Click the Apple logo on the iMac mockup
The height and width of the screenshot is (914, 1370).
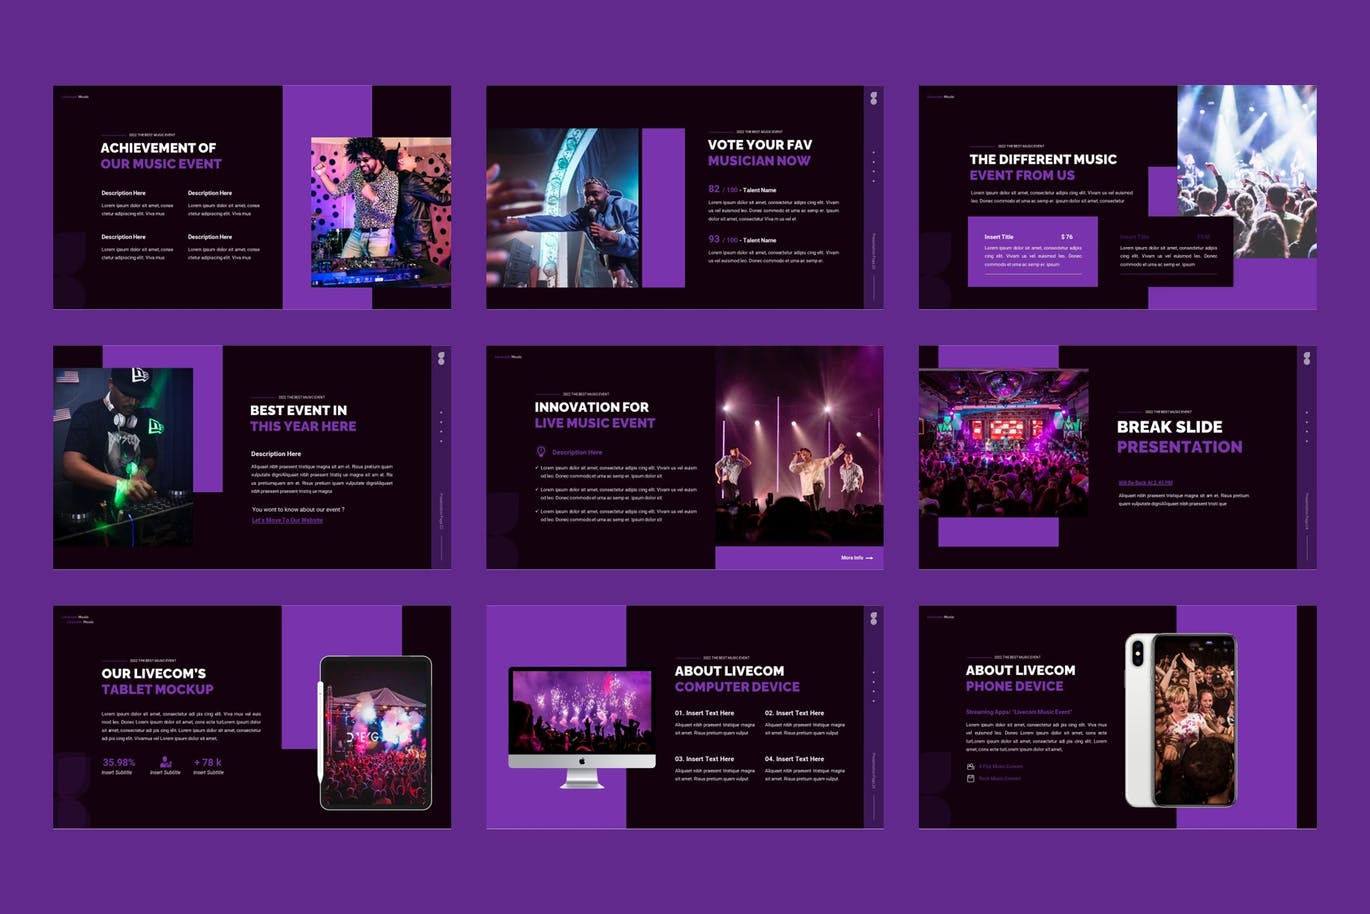coord(581,761)
